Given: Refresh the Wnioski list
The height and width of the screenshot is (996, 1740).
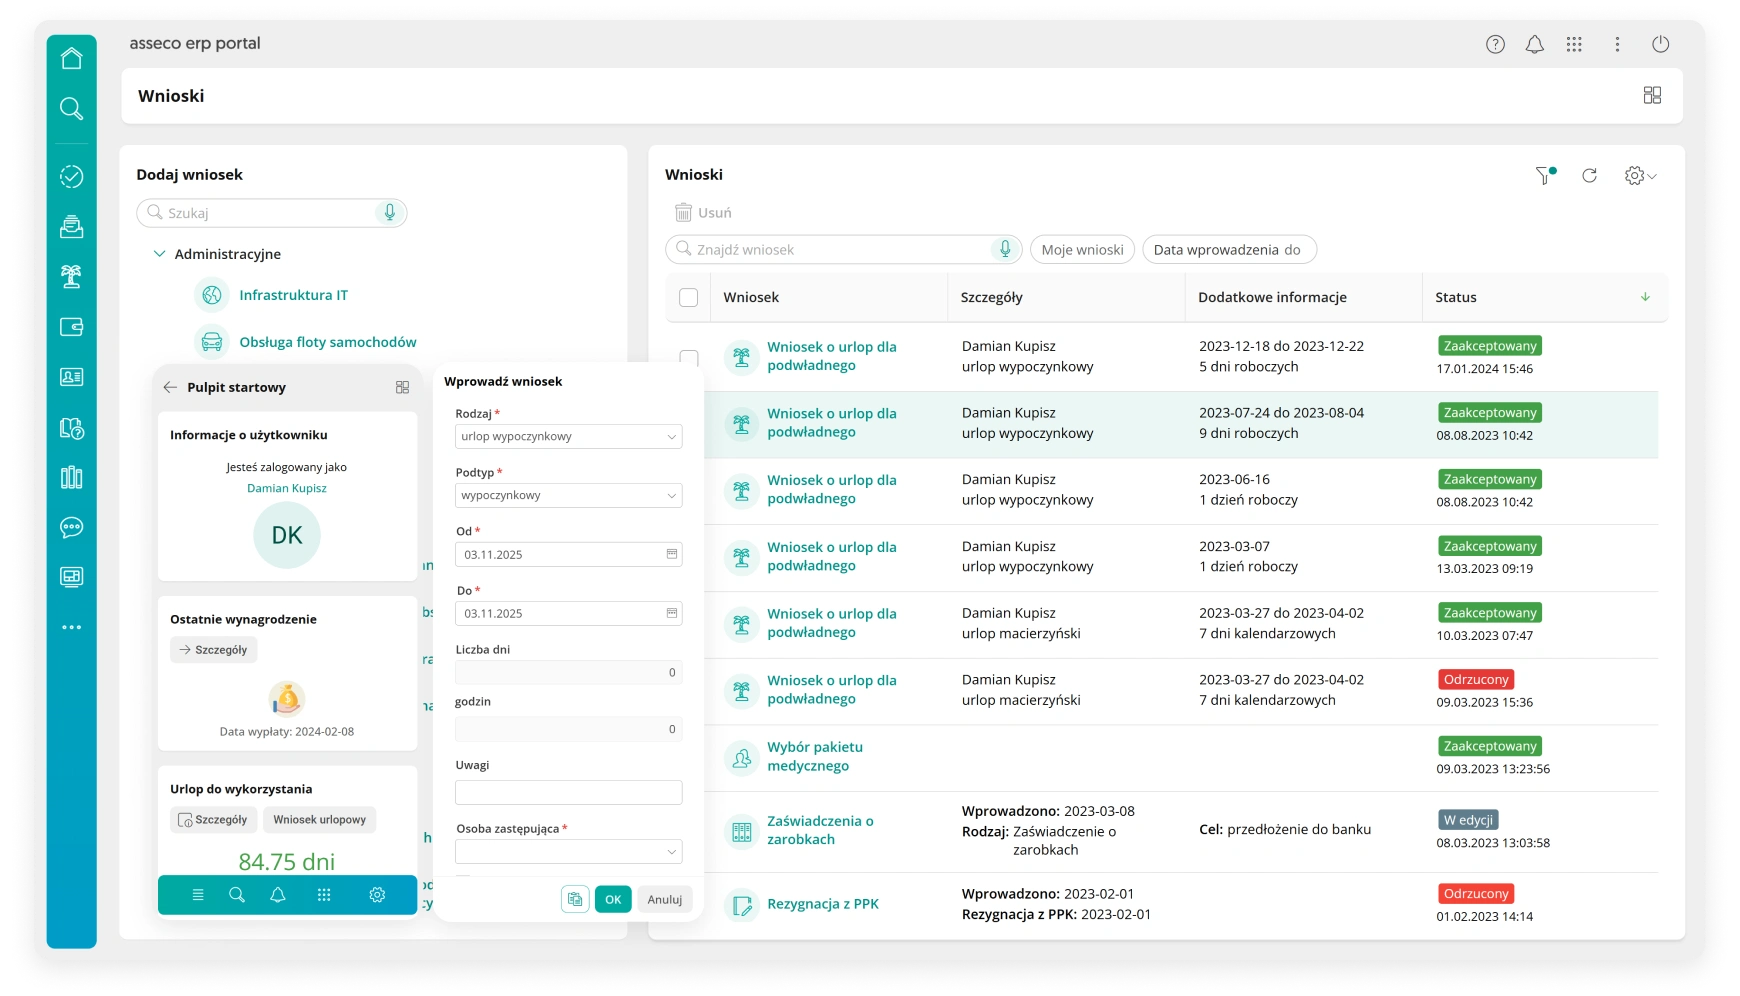Looking at the screenshot, I should [x=1589, y=176].
